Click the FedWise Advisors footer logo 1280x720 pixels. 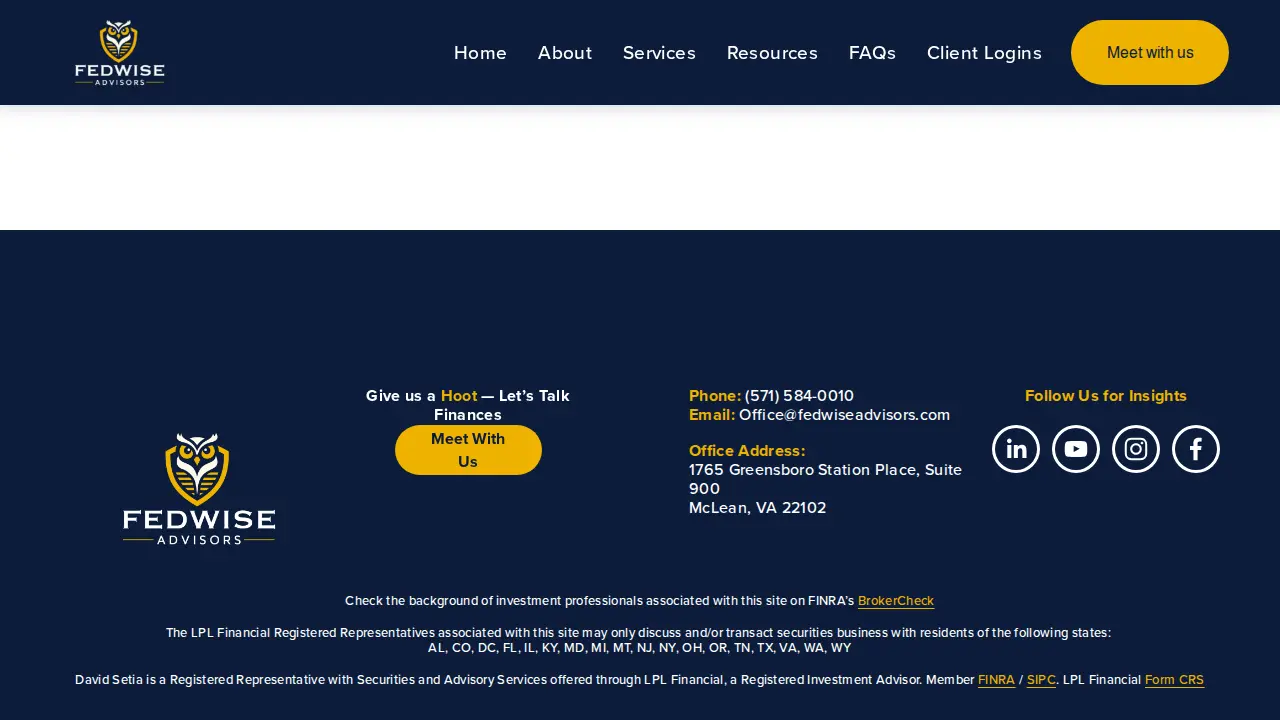click(199, 489)
